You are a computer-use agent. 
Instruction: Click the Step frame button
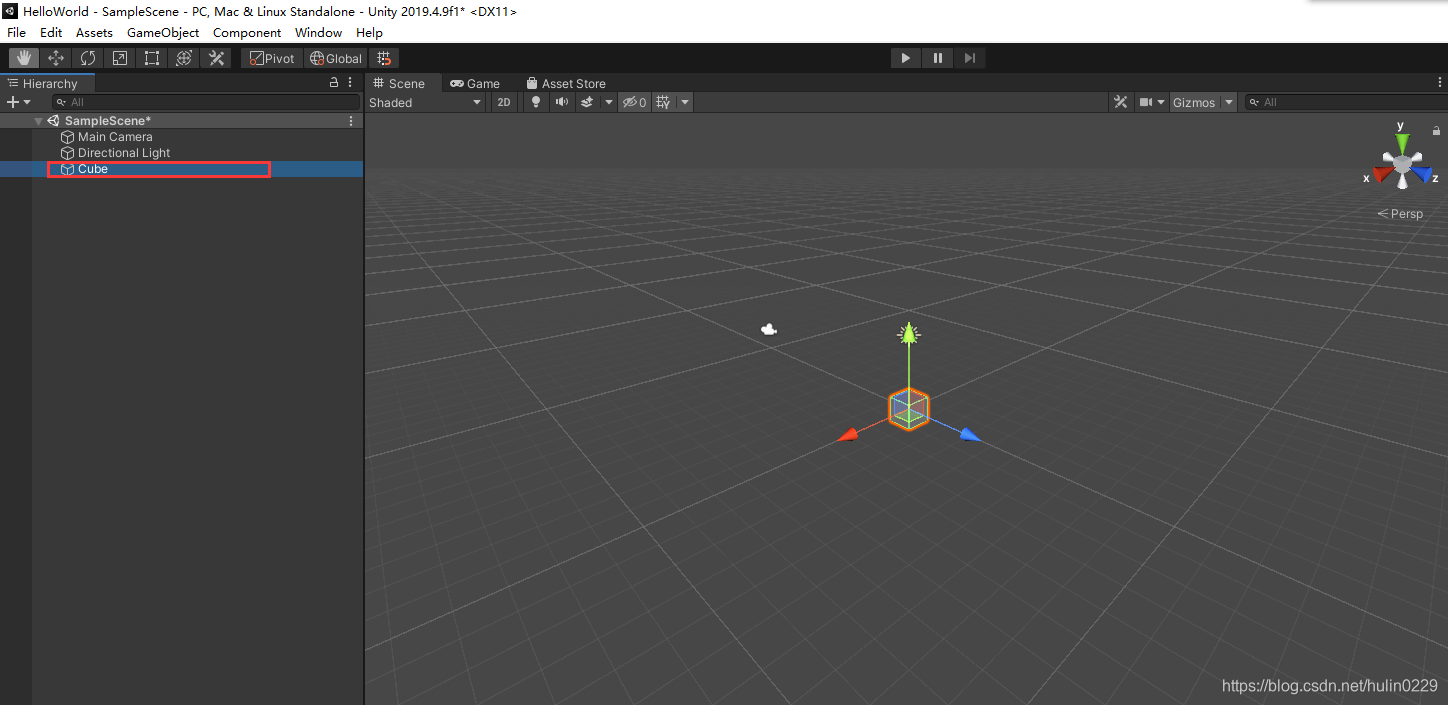click(970, 58)
